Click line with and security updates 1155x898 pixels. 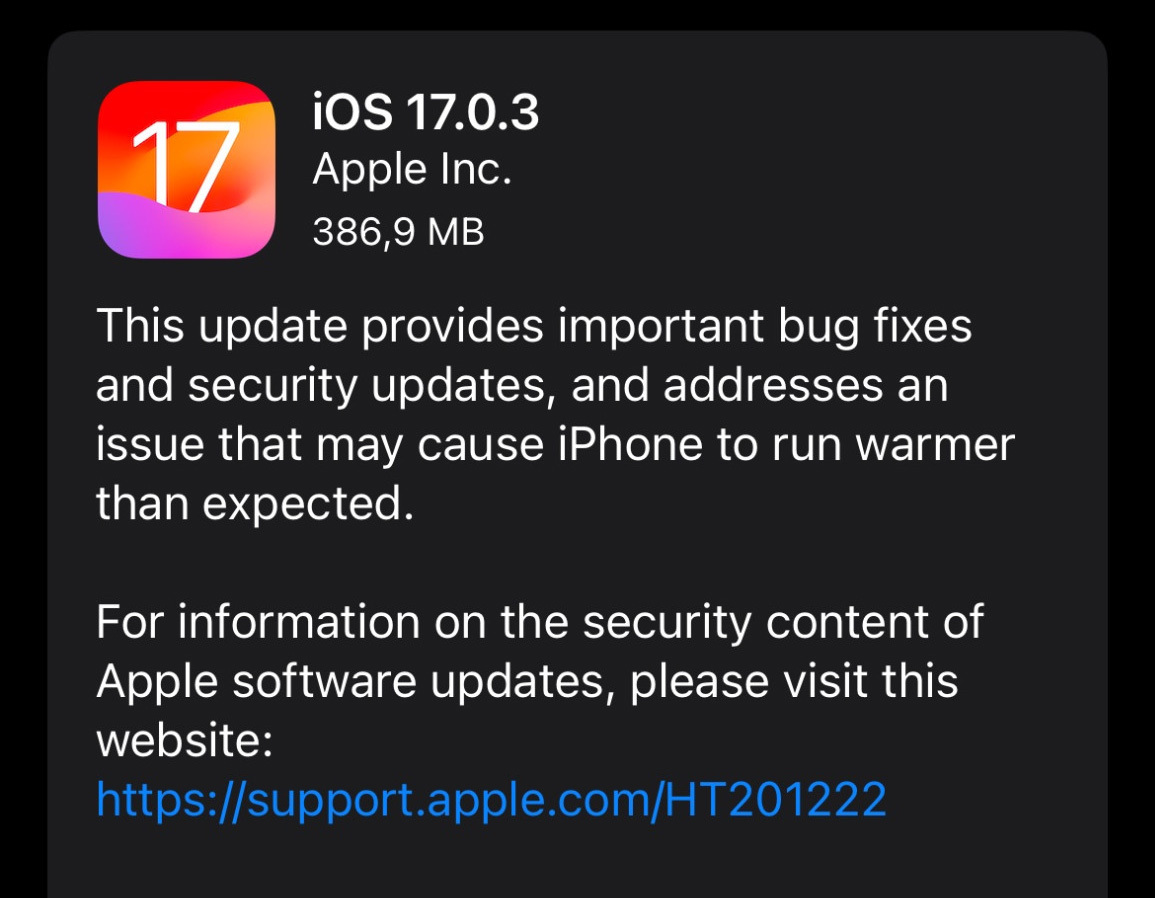tap(522, 387)
